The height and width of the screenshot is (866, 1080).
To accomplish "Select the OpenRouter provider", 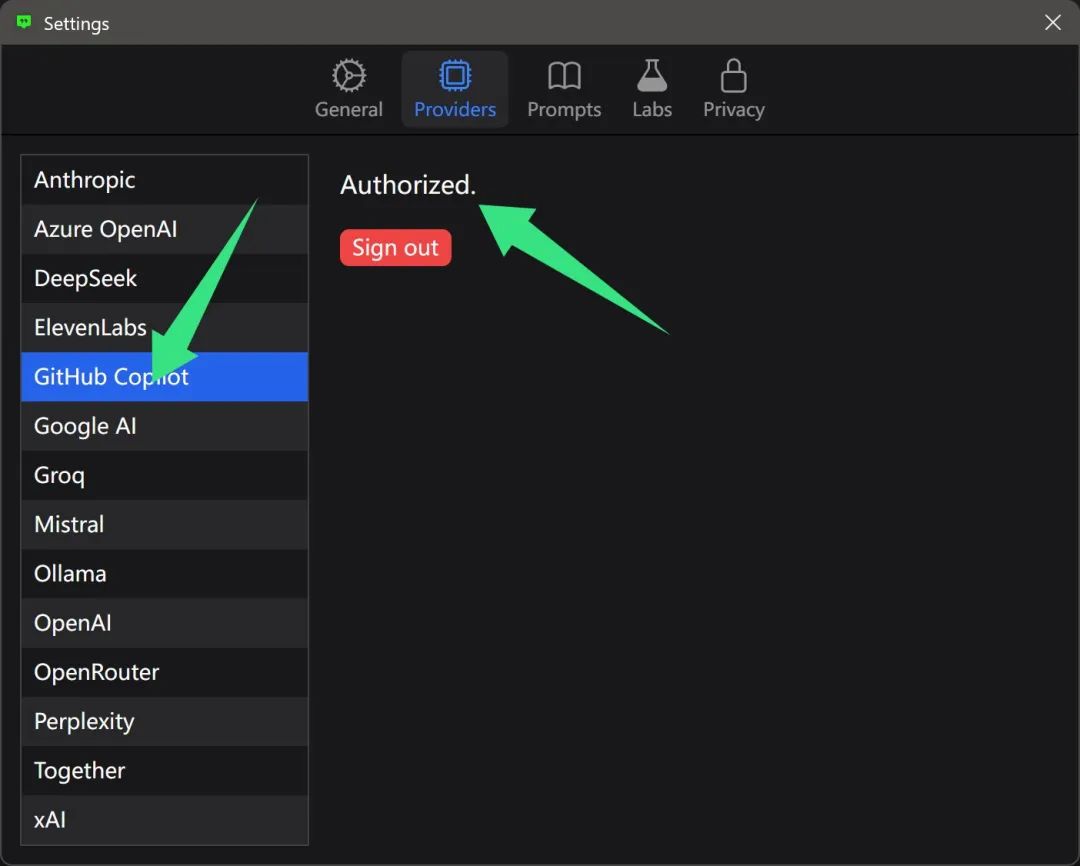I will [165, 672].
